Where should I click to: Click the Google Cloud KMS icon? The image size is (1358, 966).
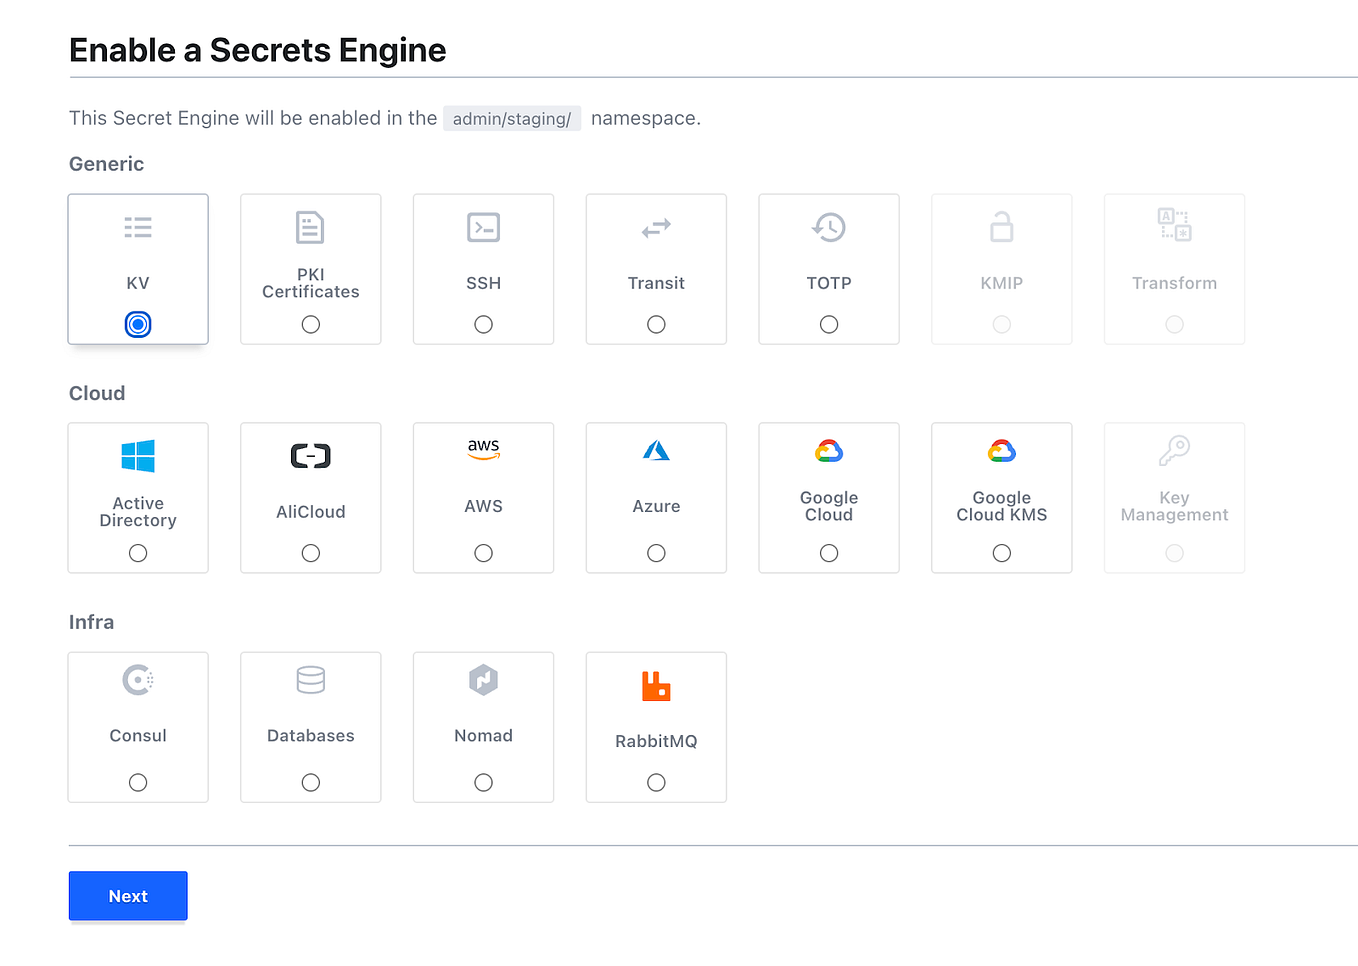point(1001,450)
